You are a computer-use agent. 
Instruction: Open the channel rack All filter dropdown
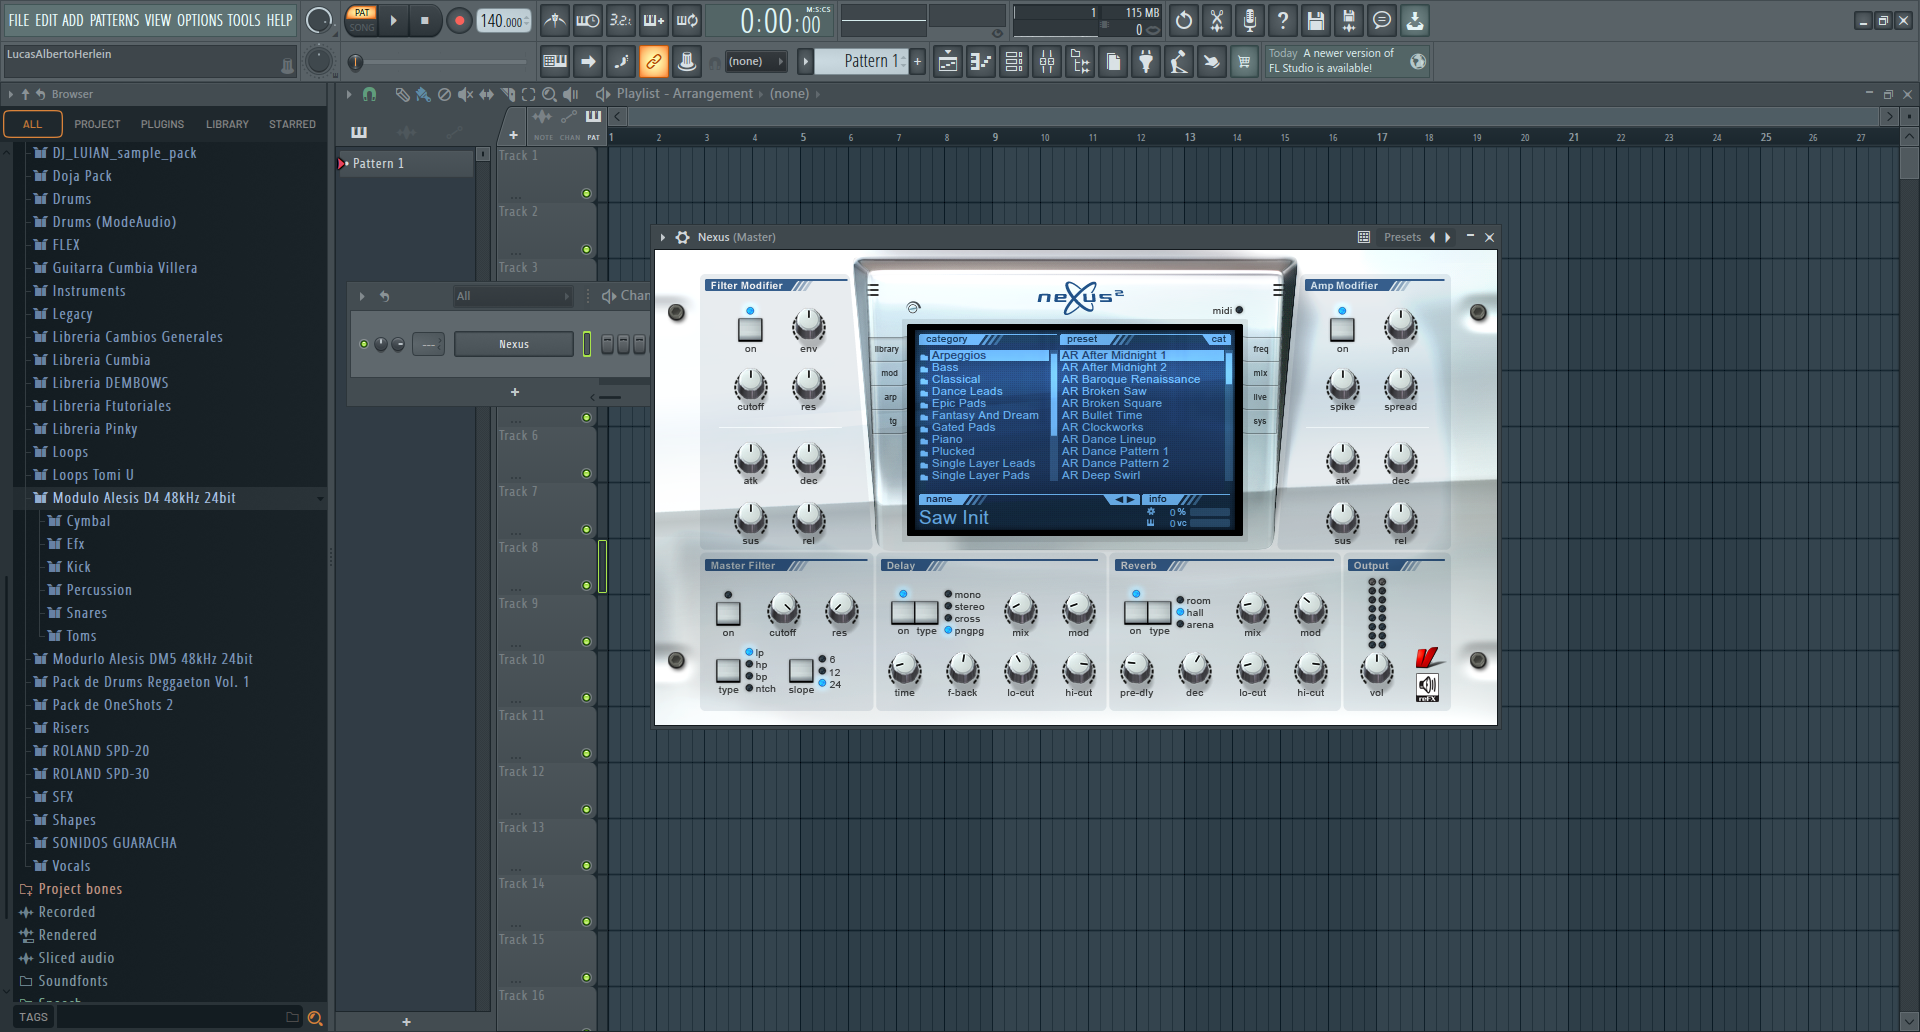pyautogui.click(x=512, y=296)
